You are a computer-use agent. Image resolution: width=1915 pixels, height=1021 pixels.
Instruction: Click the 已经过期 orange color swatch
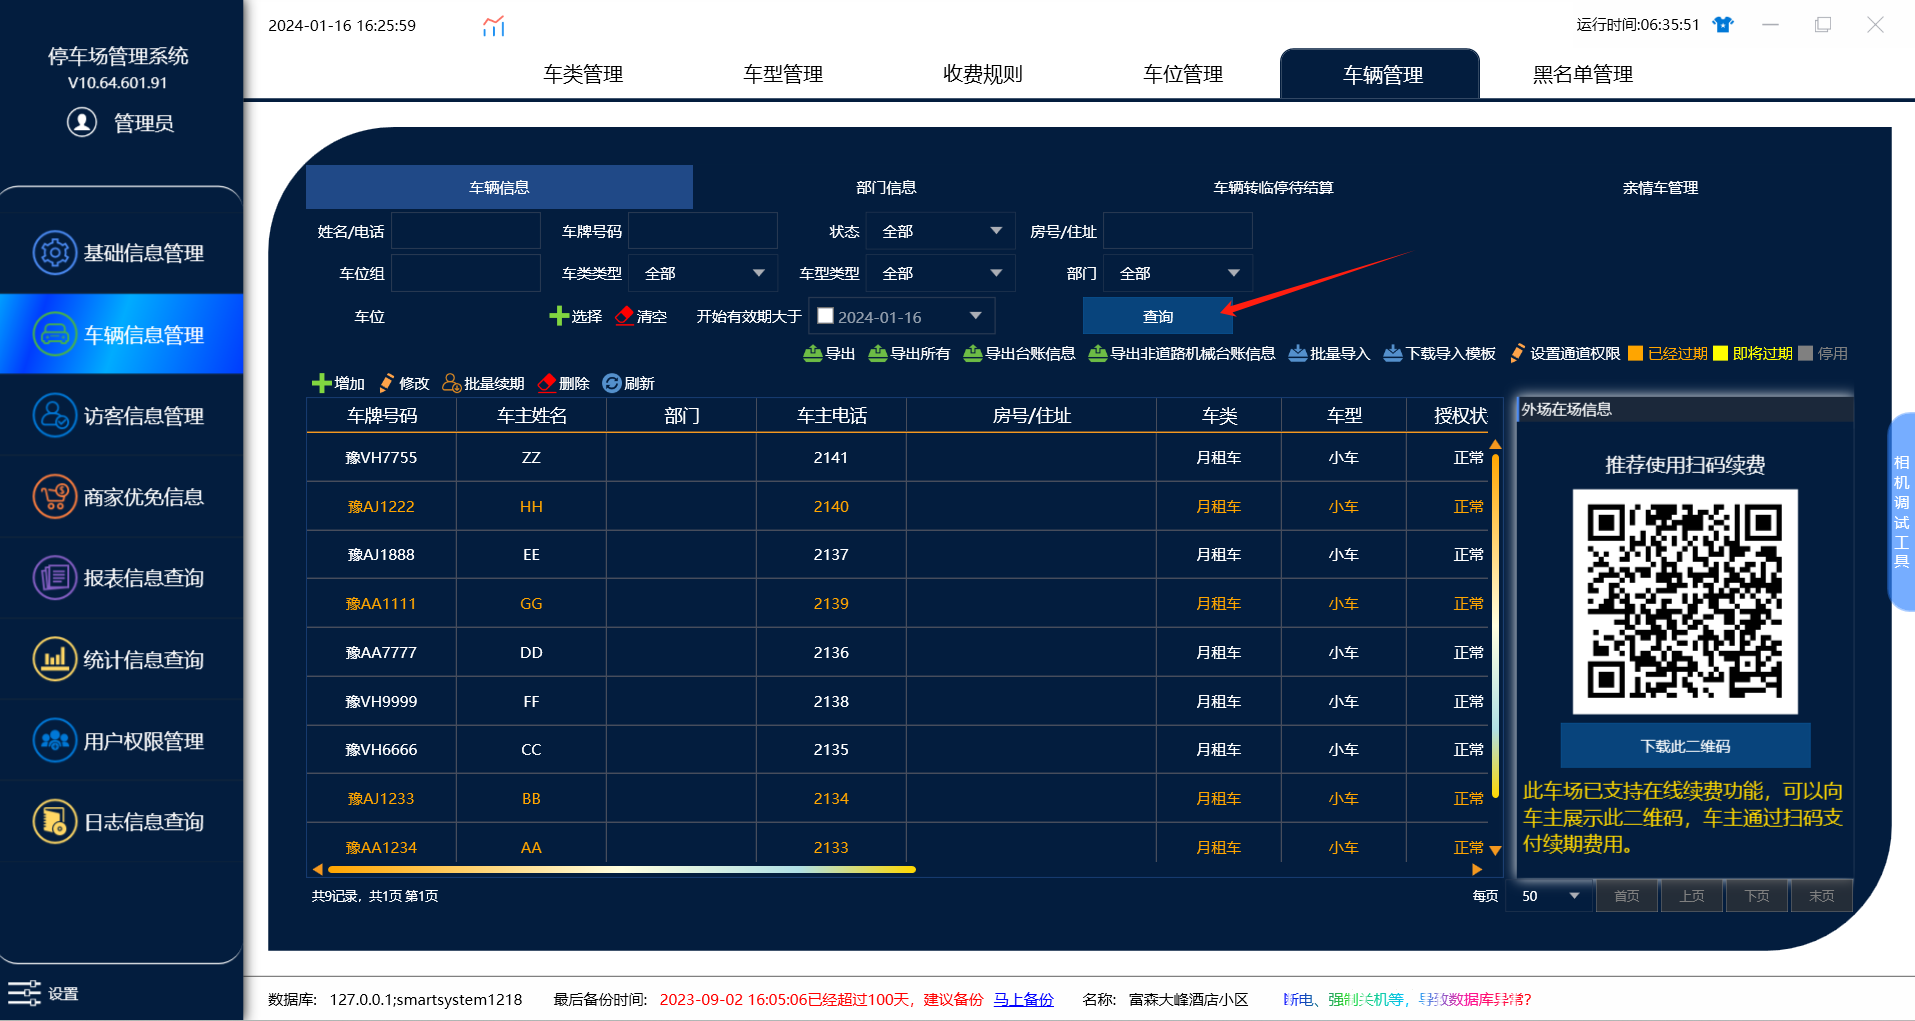pyautogui.click(x=1636, y=353)
